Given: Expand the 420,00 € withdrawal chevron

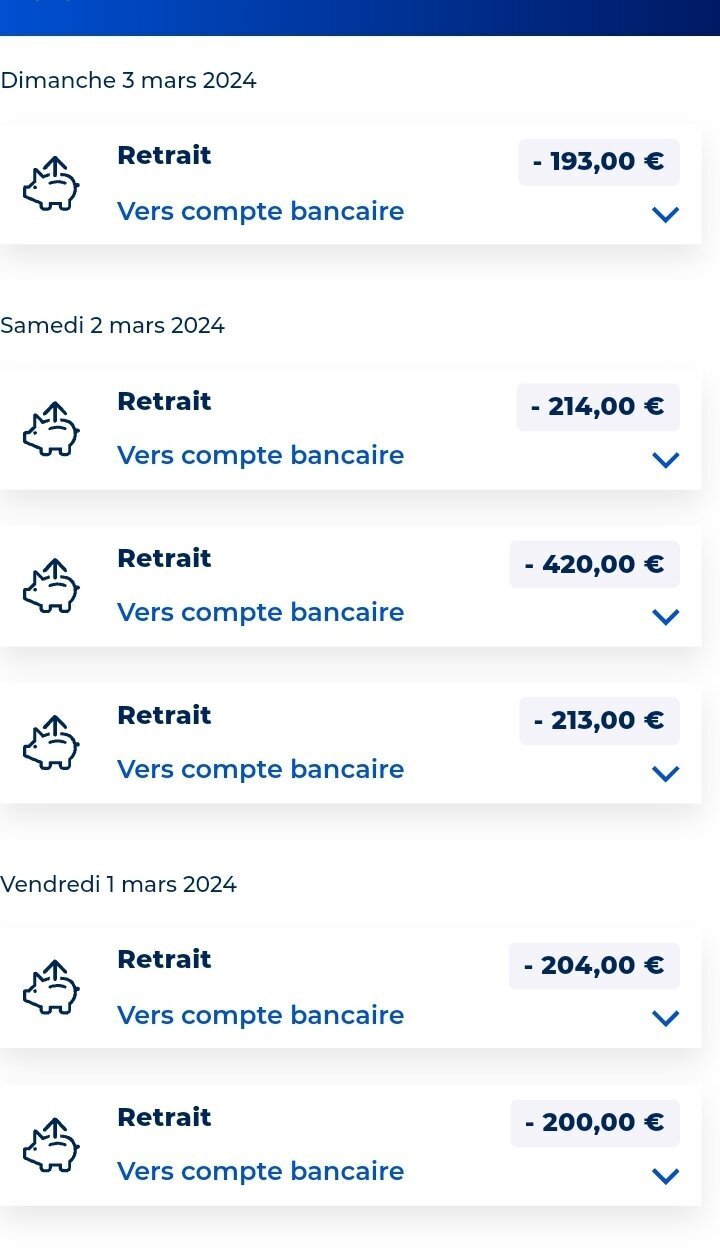Looking at the screenshot, I should [665, 616].
